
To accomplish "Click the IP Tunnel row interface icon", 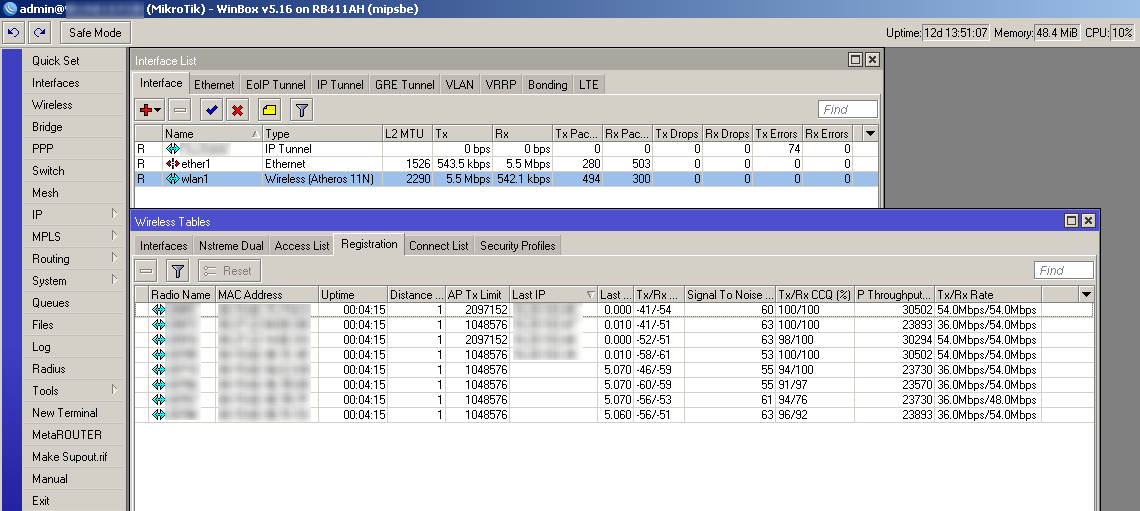I will [x=173, y=149].
